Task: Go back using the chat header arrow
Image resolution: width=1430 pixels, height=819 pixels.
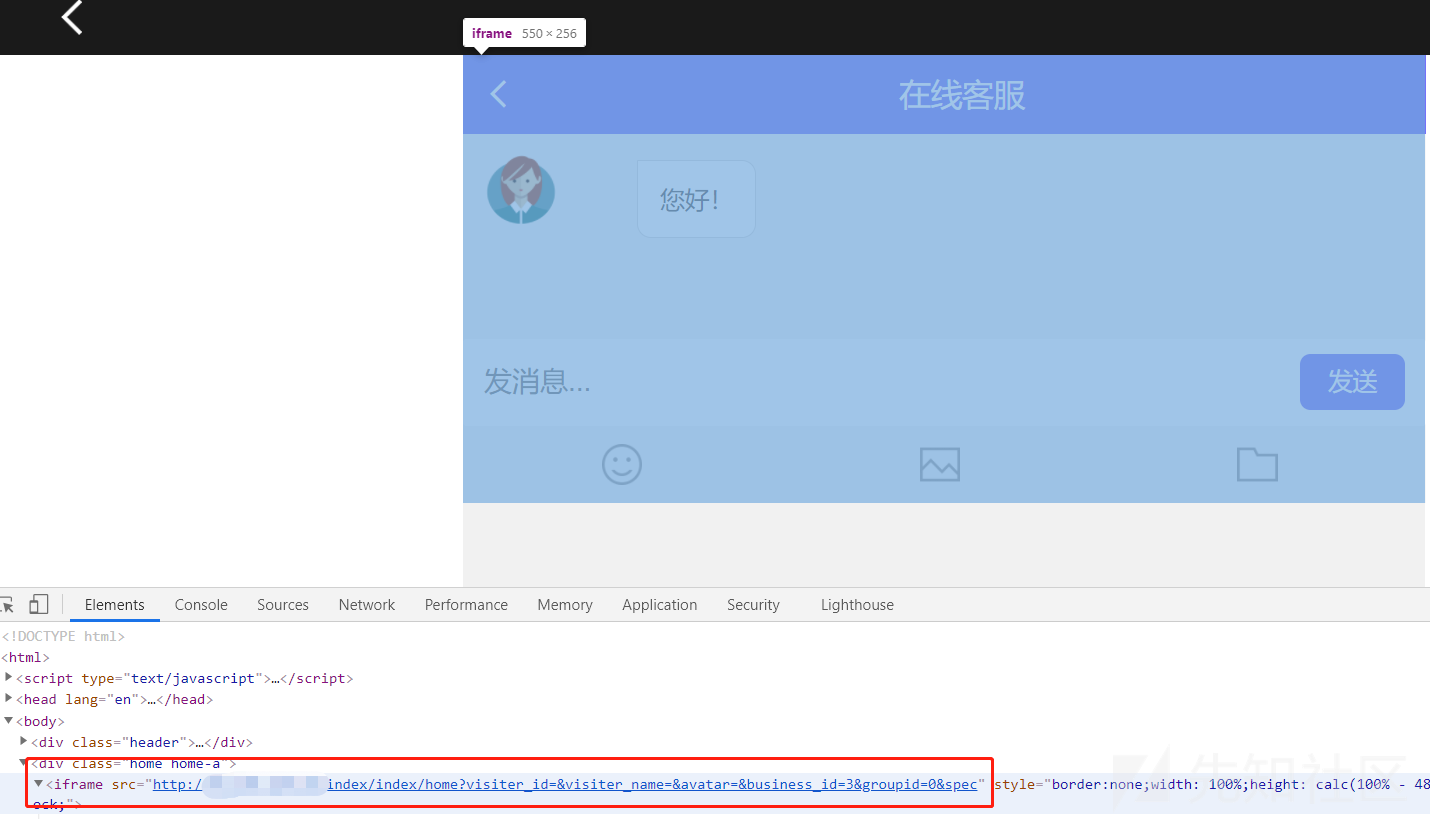Action: pos(498,94)
